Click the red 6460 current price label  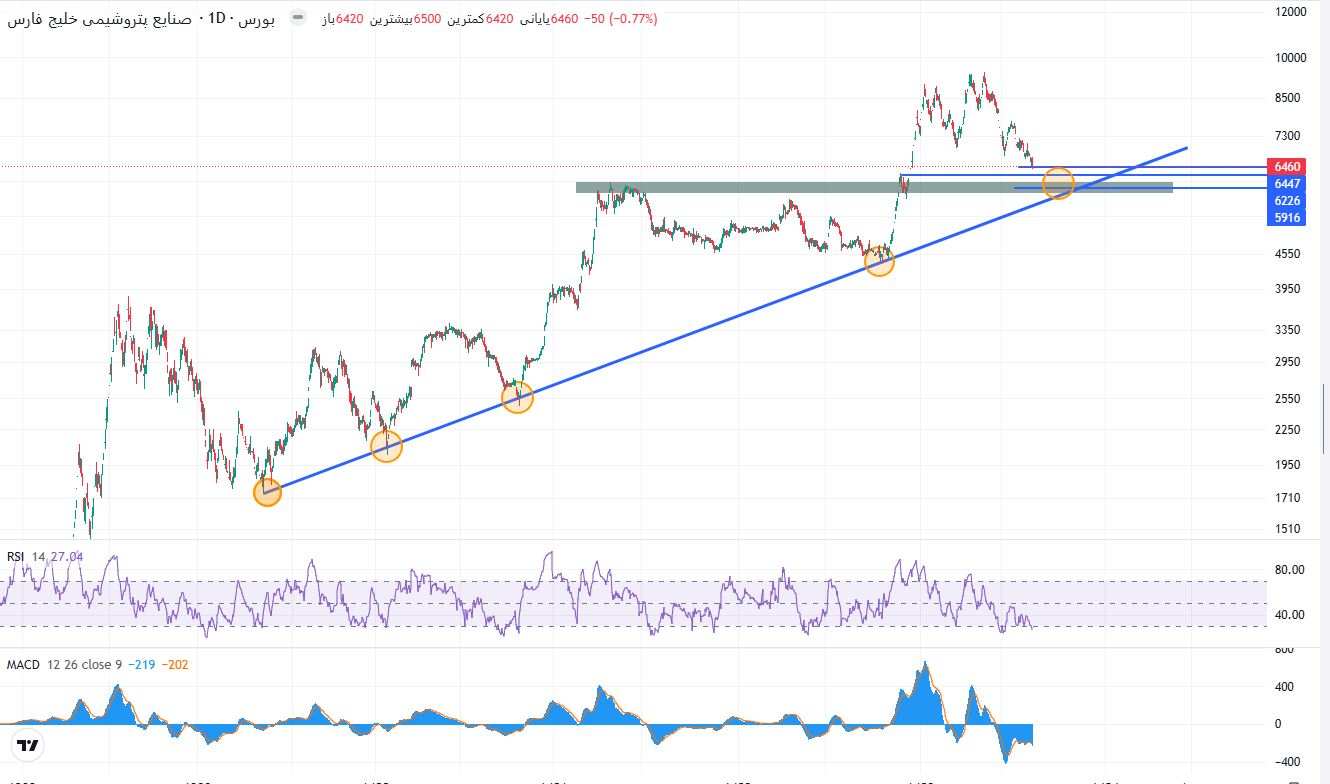(1288, 166)
